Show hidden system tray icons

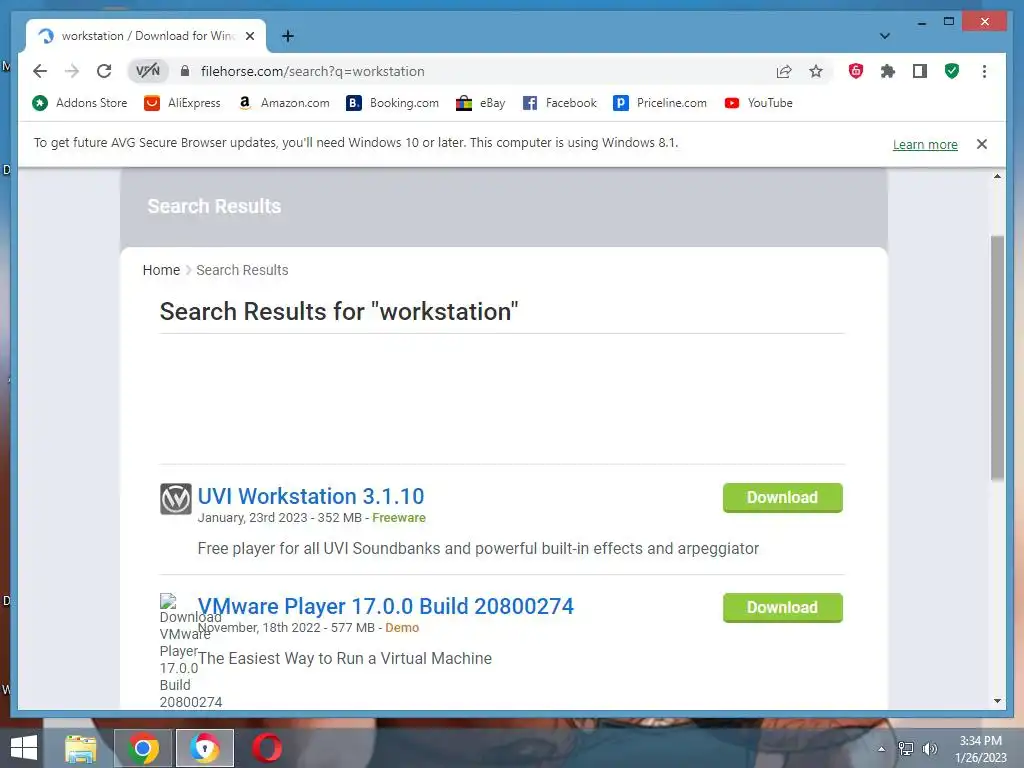pyautogui.click(x=881, y=749)
